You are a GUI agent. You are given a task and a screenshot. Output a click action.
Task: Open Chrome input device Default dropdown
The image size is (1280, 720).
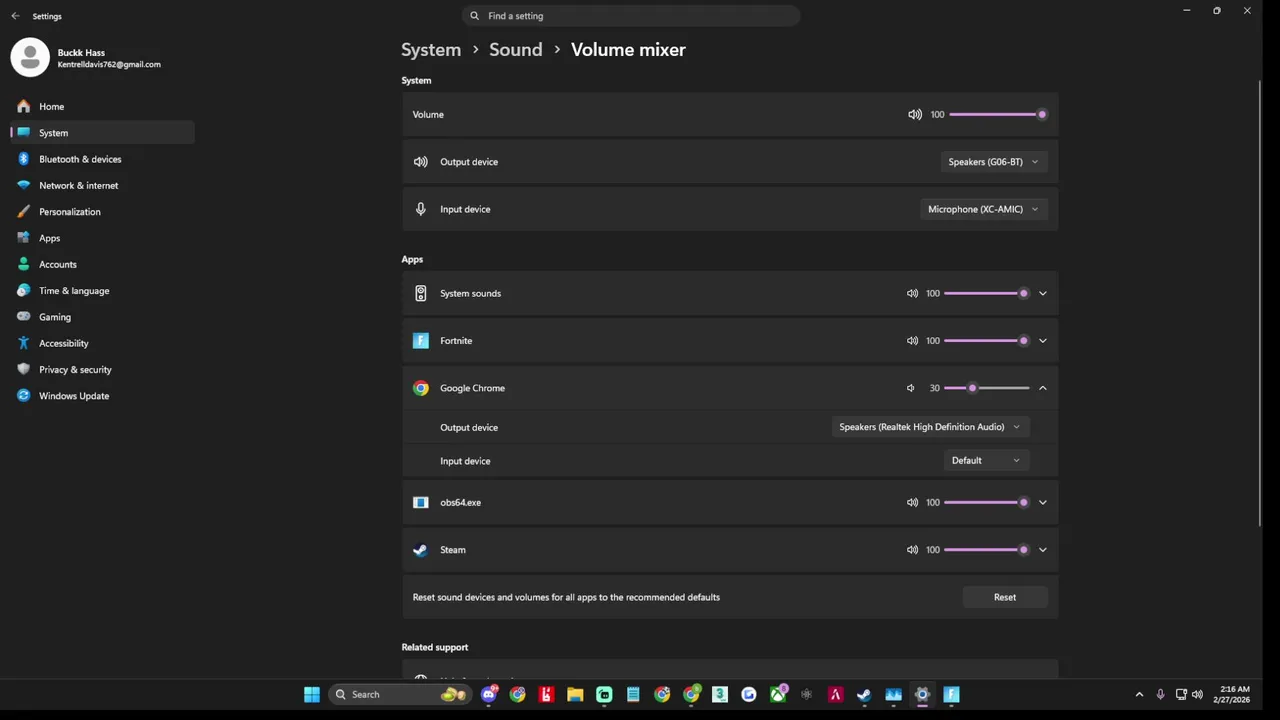coord(986,461)
